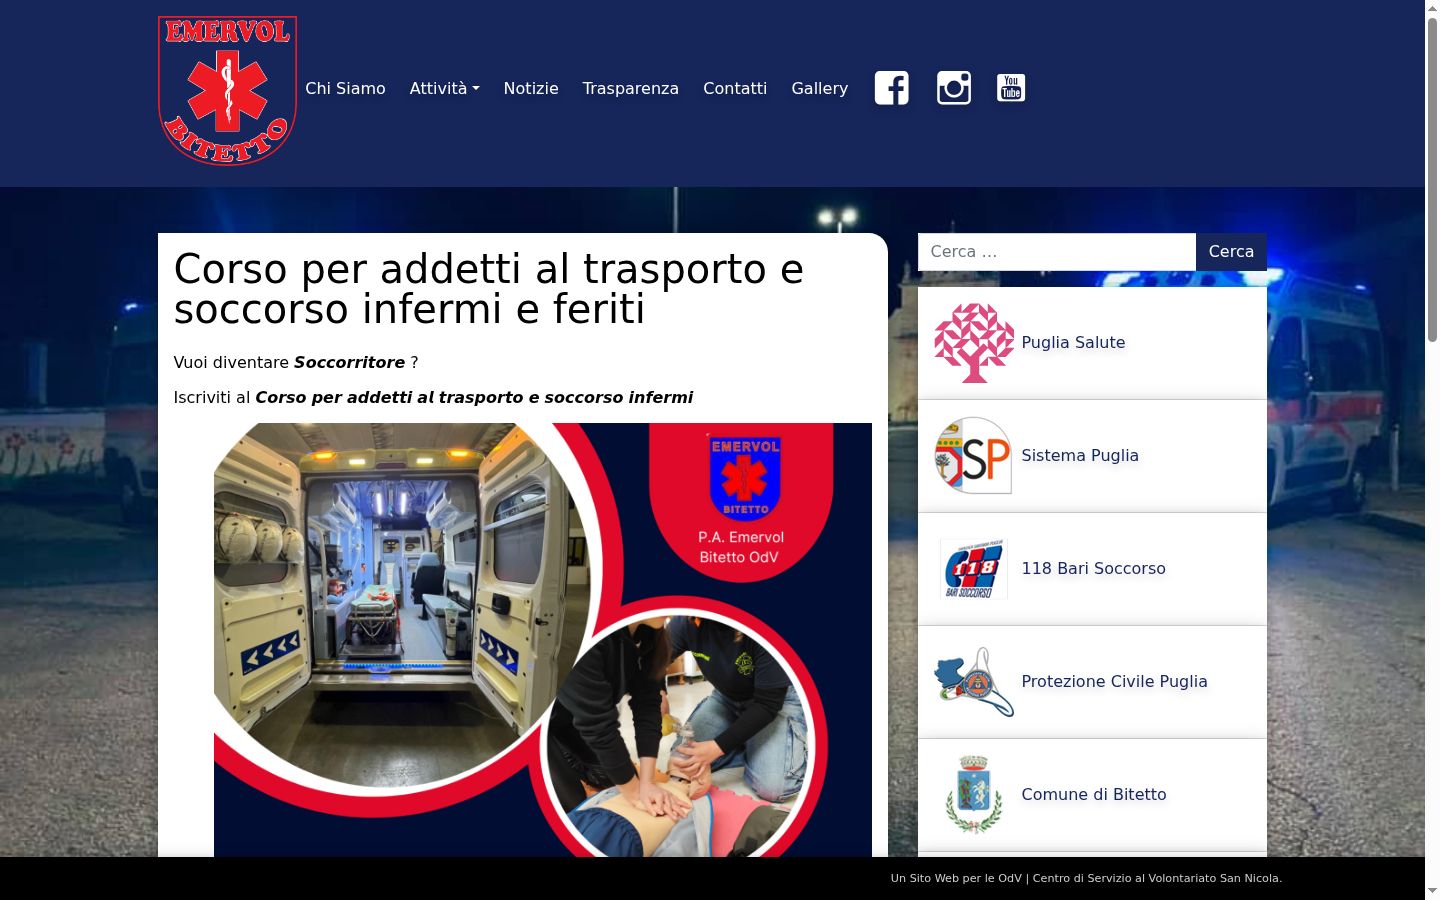Open the Notizie menu item

(x=531, y=88)
